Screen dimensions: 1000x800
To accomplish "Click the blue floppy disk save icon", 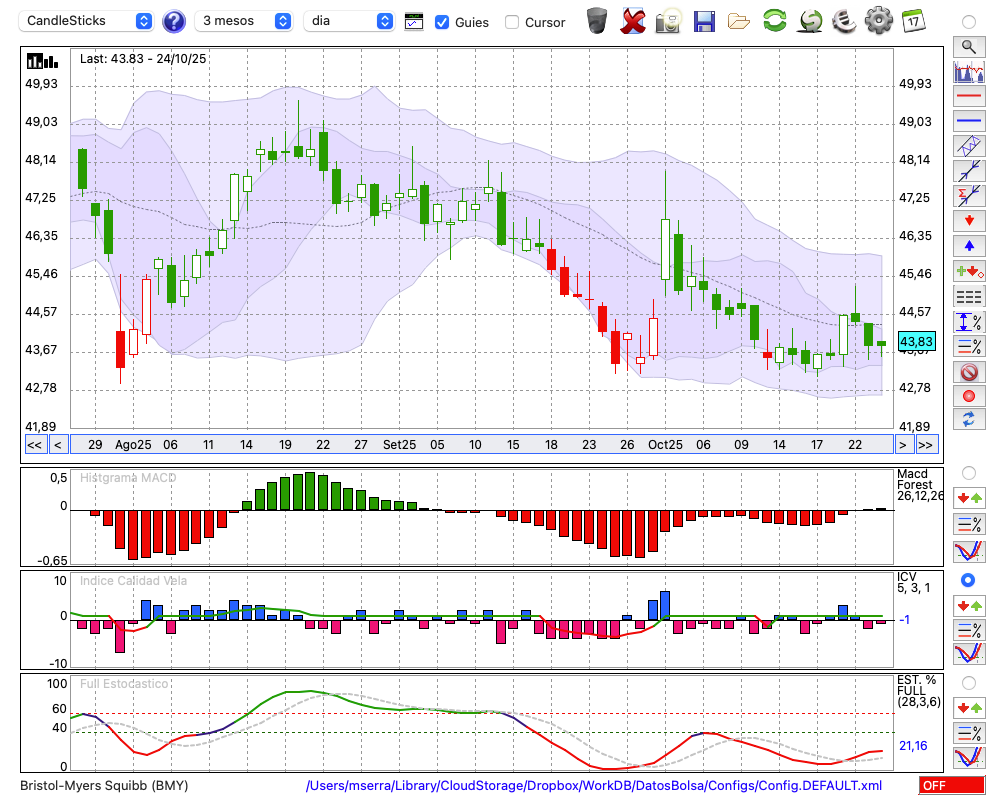I will tap(704, 20).
